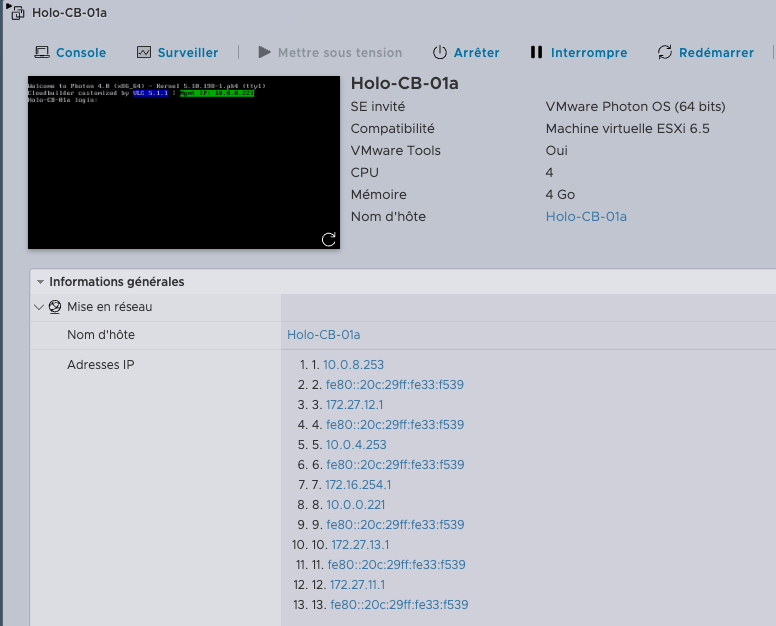776x626 pixels.
Task: Select the 172.16.254.1 IP address link
Action: pyautogui.click(x=358, y=485)
